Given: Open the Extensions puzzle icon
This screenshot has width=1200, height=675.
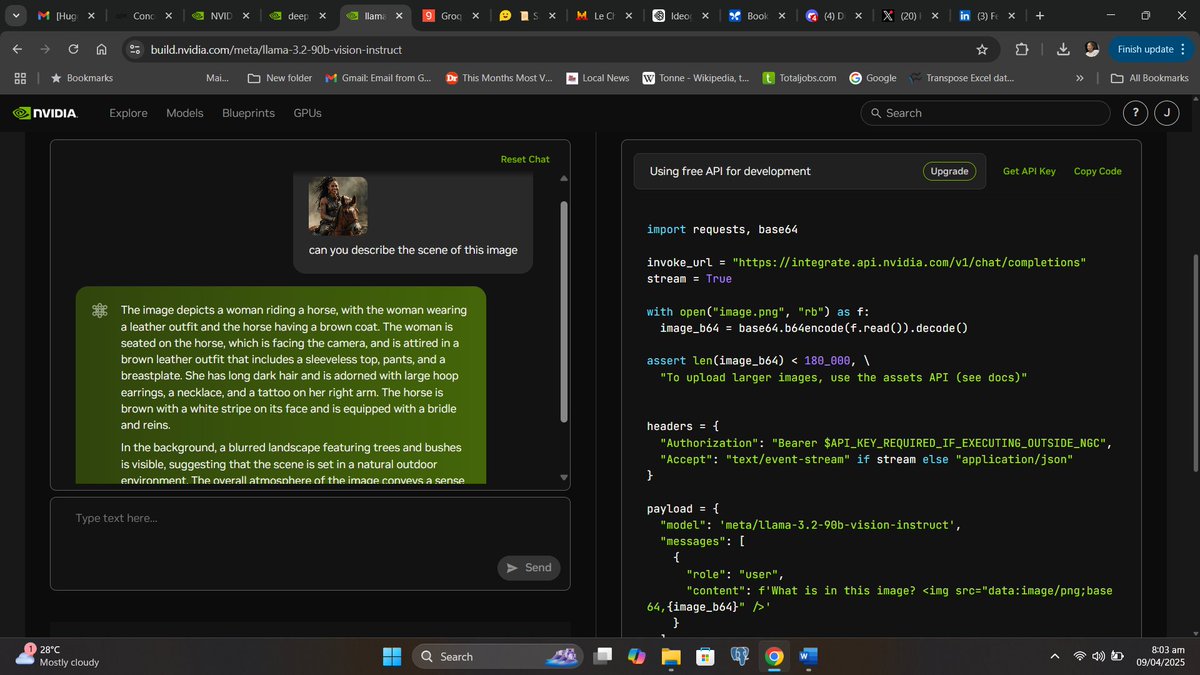Looking at the screenshot, I should click(x=1022, y=49).
